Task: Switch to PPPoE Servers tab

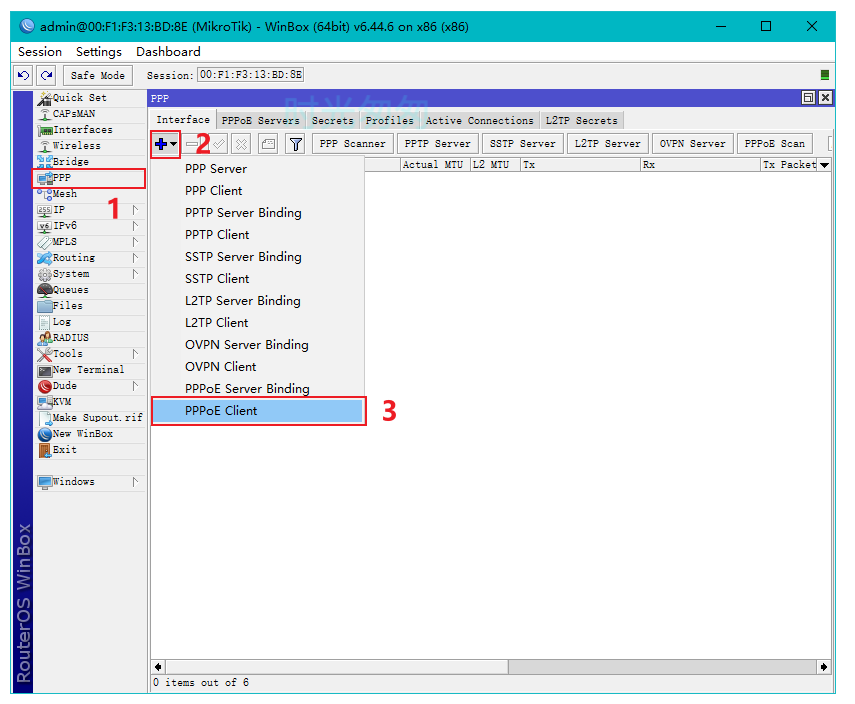Action: [x=261, y=121]
